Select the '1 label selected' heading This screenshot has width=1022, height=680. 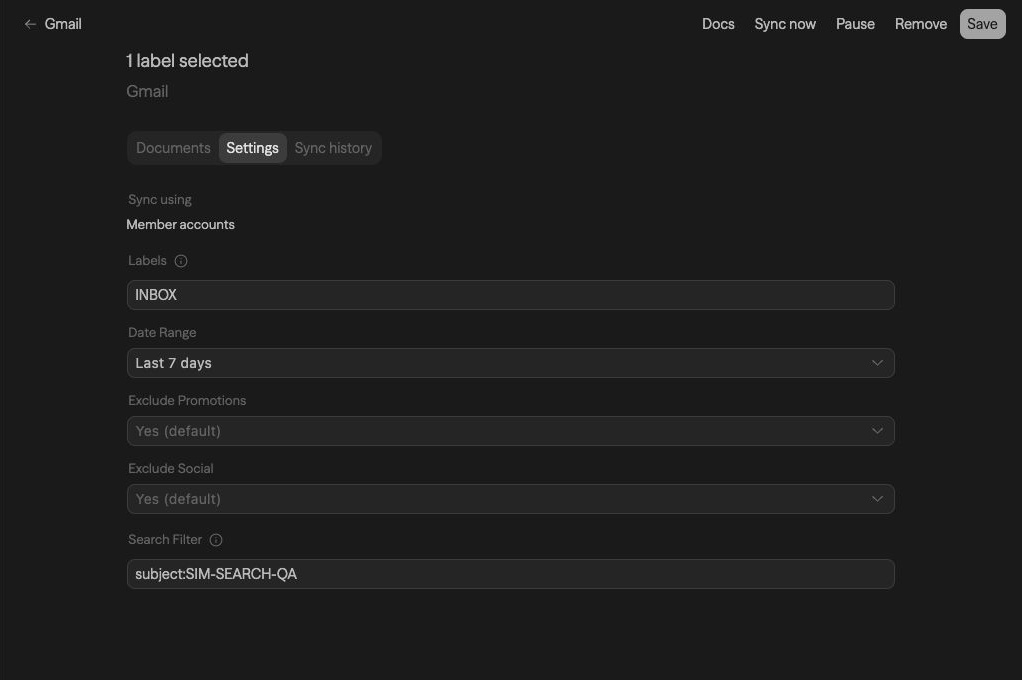(x=187, y=61)
